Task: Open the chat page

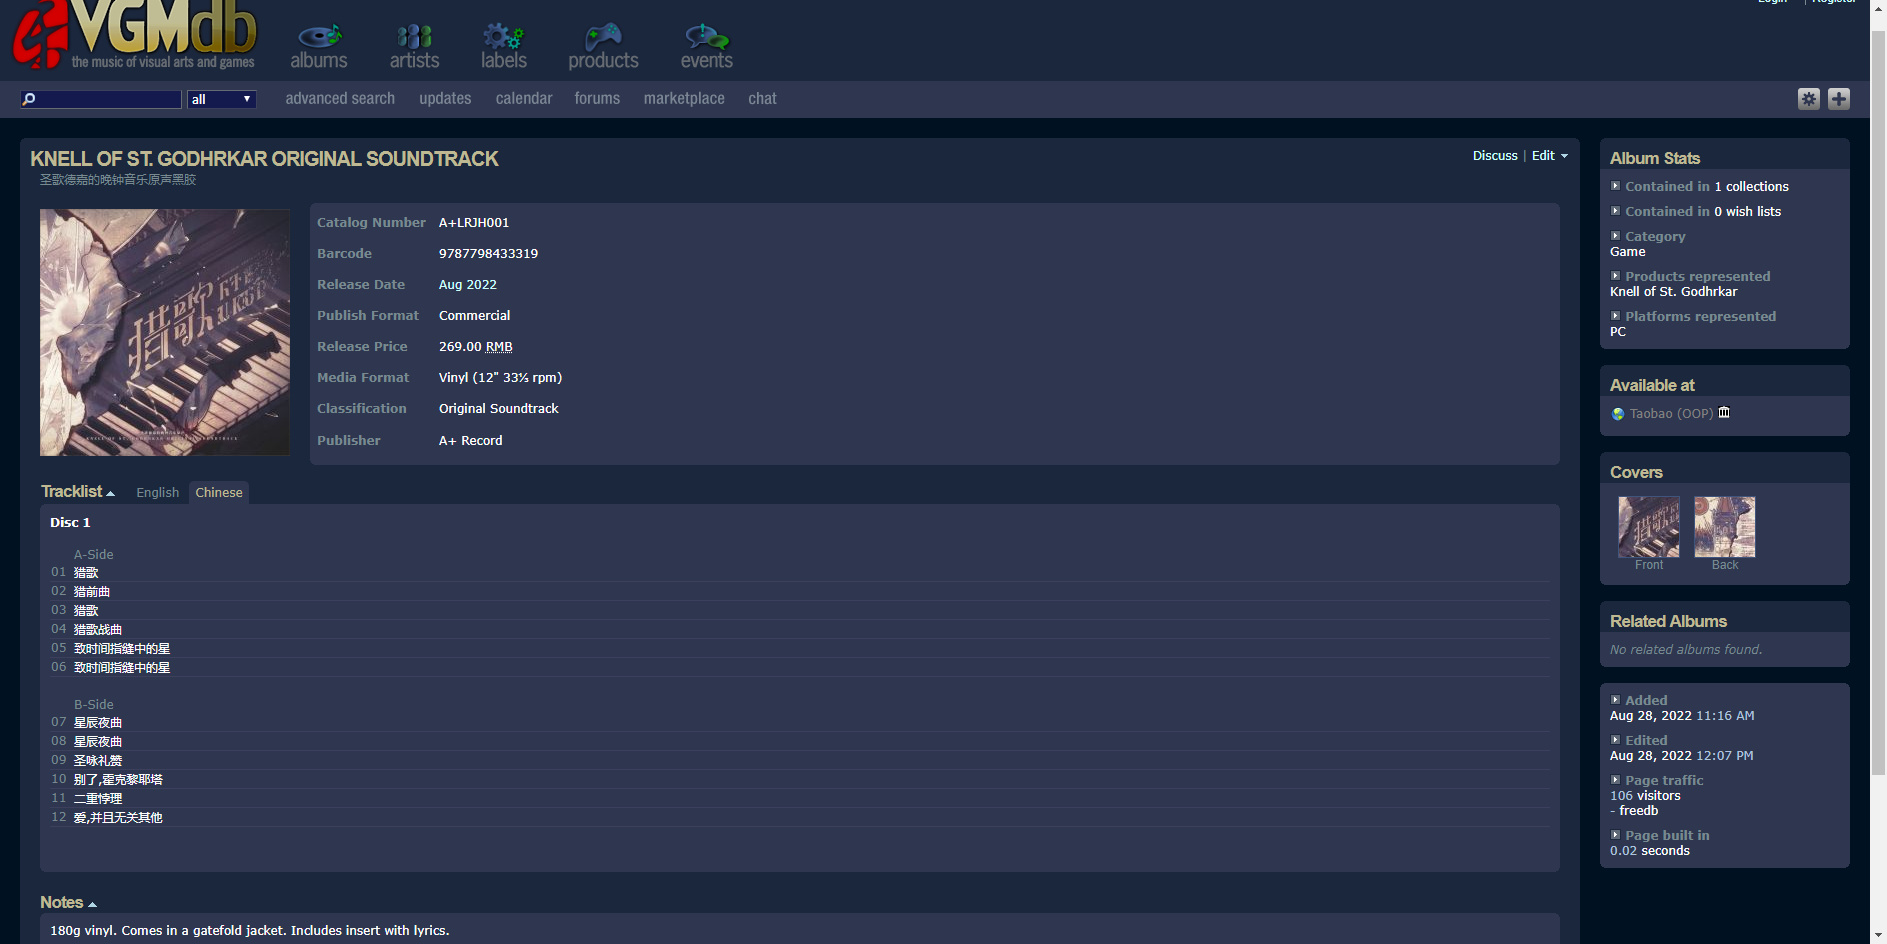Action: [762, 98]
